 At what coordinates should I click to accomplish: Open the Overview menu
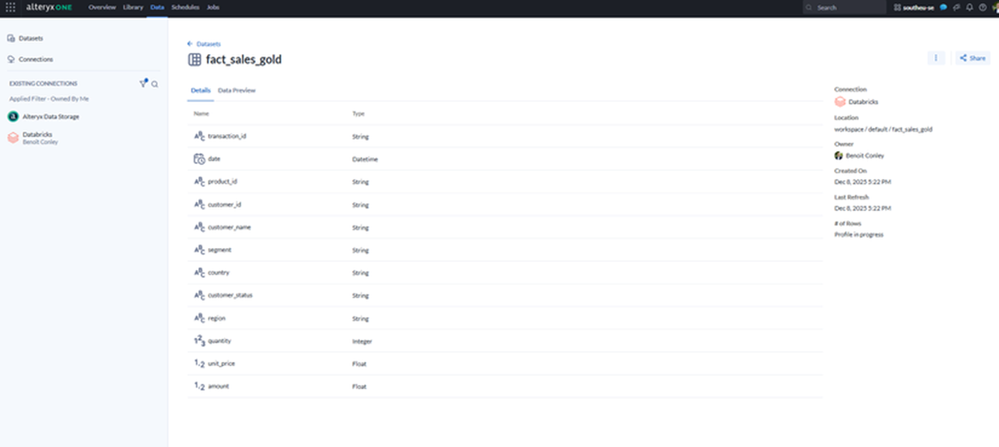click(x=102, y=8)
